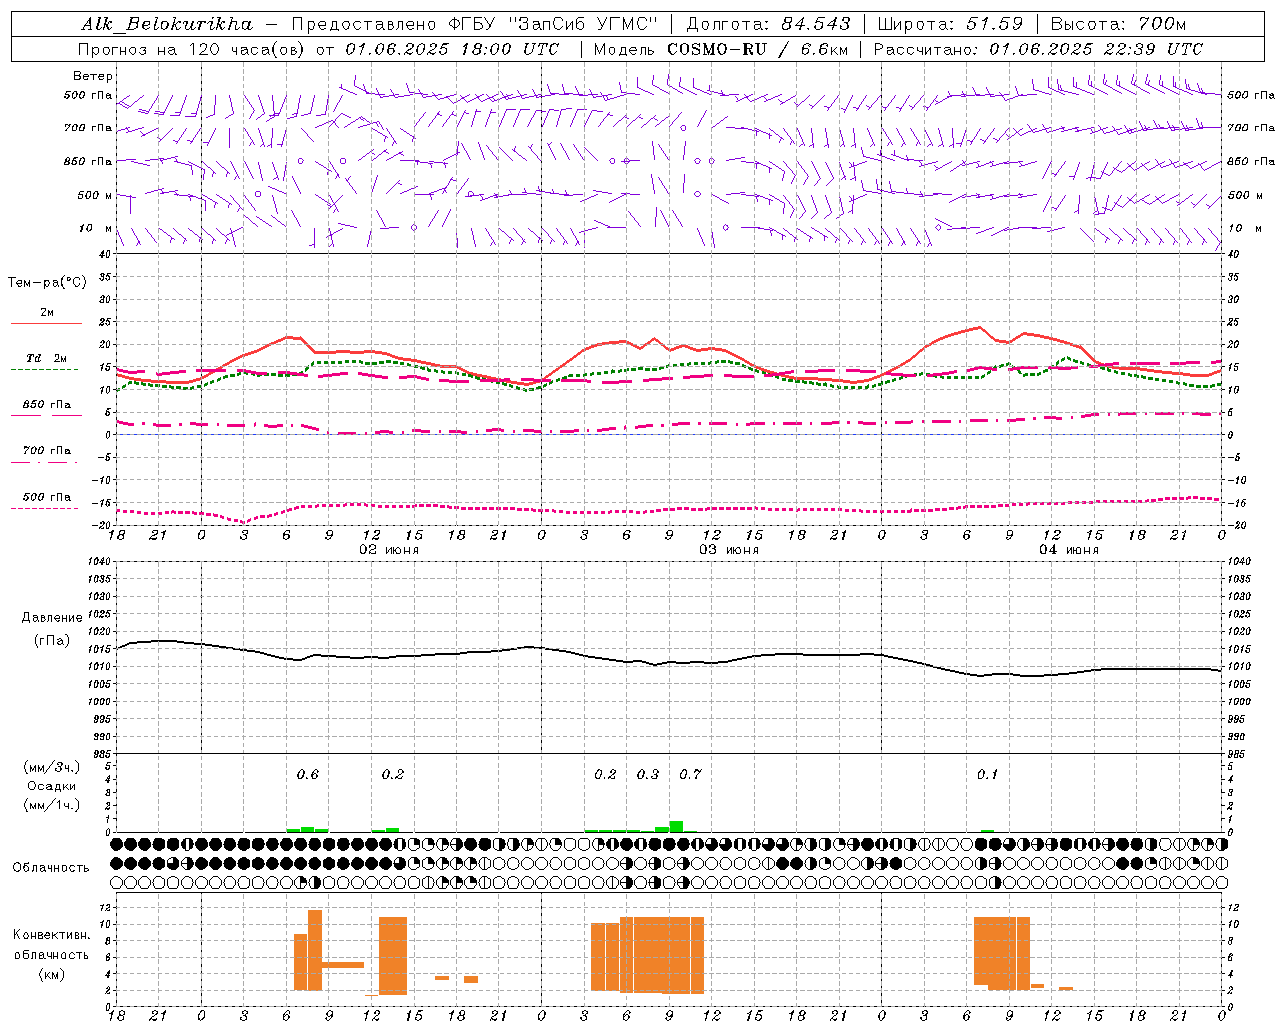
Task: Click the 04 июня date label
Action: [x=1069, y=550]
